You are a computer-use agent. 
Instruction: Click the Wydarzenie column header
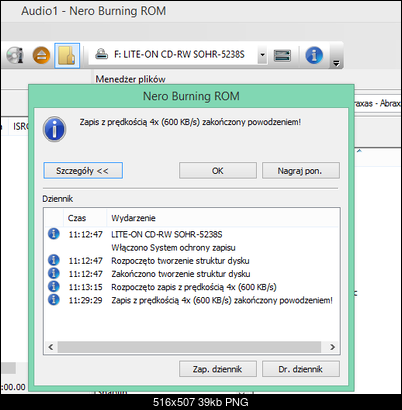[x=223, y=218]
